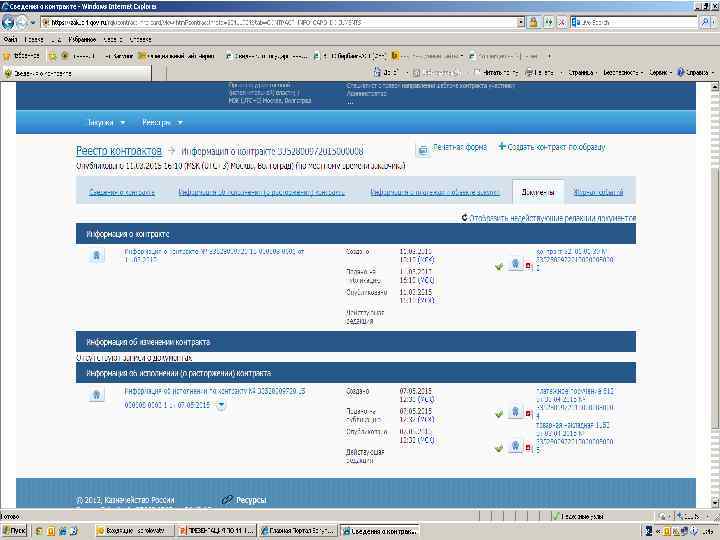This screenshot has height=540, width=720.
Task: Open the address bar history dropdown arrow
Action: click(521, 22)
